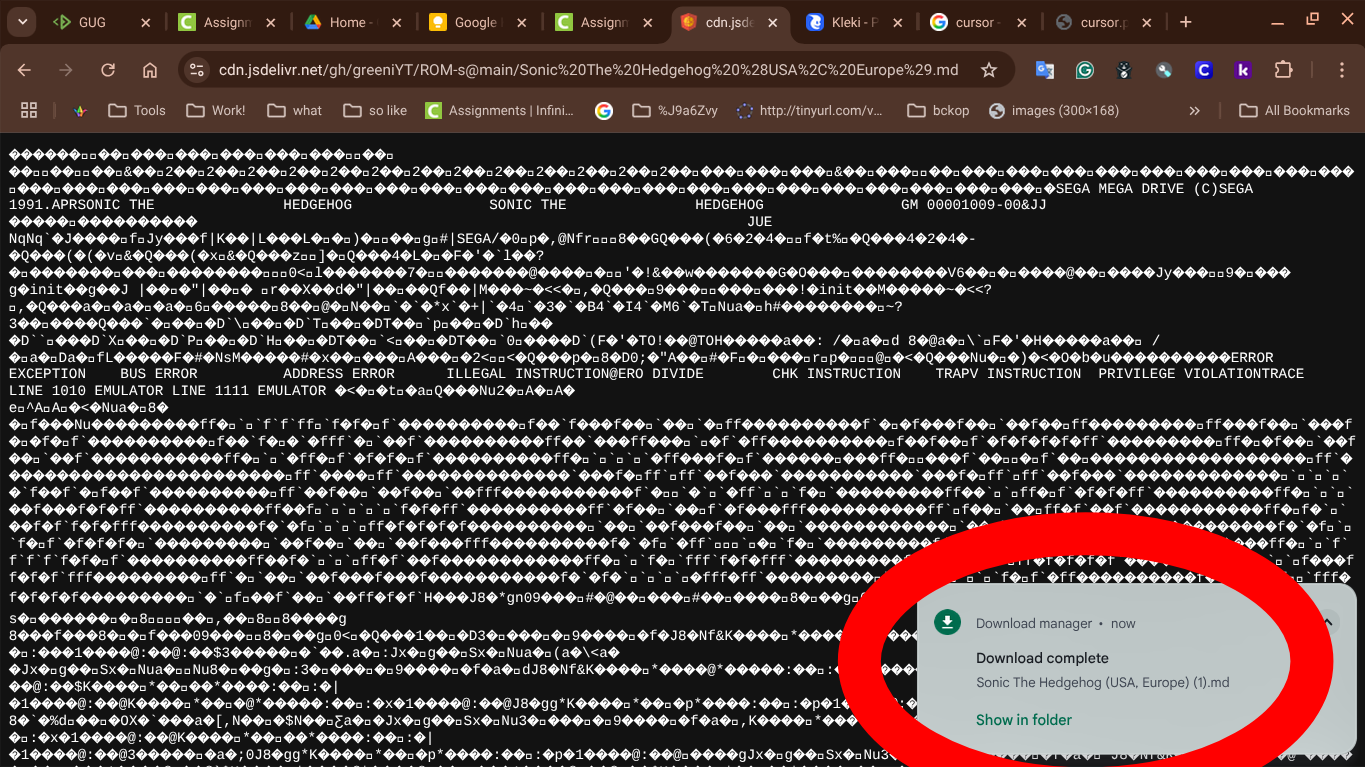Click the bookmark view star in address bar

point(988,70)
